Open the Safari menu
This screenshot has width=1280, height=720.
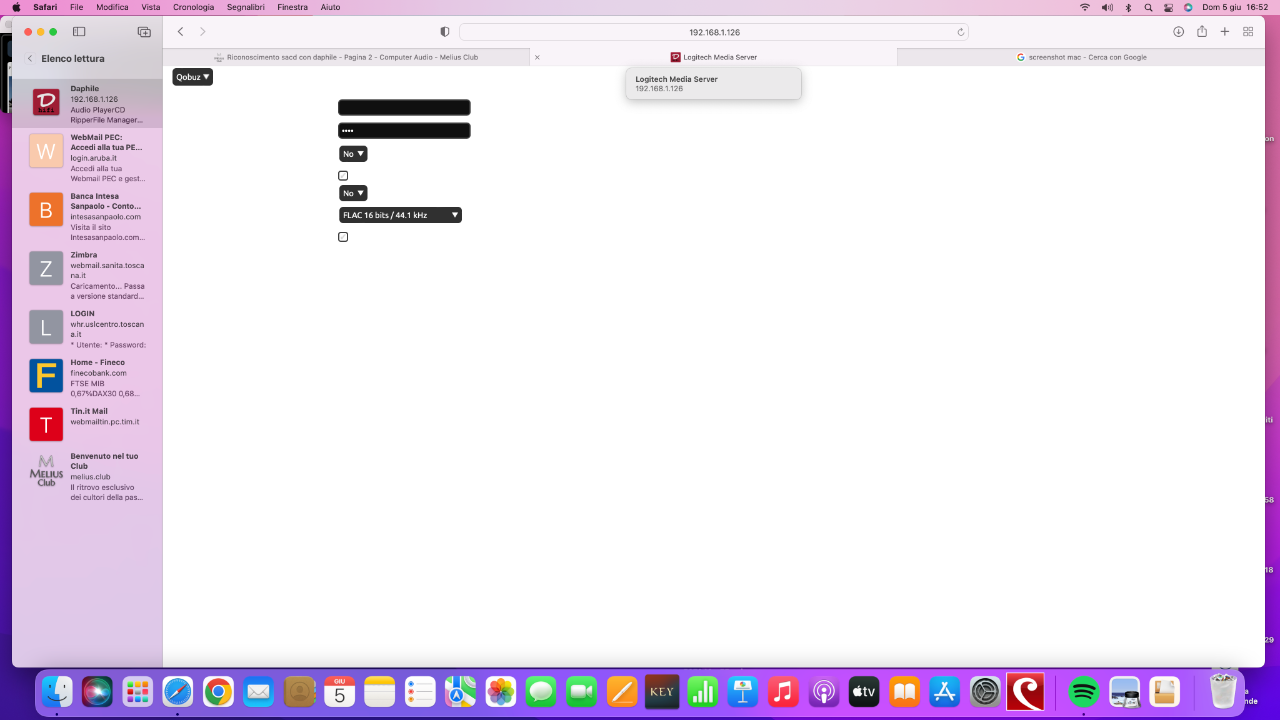point(45,7)
